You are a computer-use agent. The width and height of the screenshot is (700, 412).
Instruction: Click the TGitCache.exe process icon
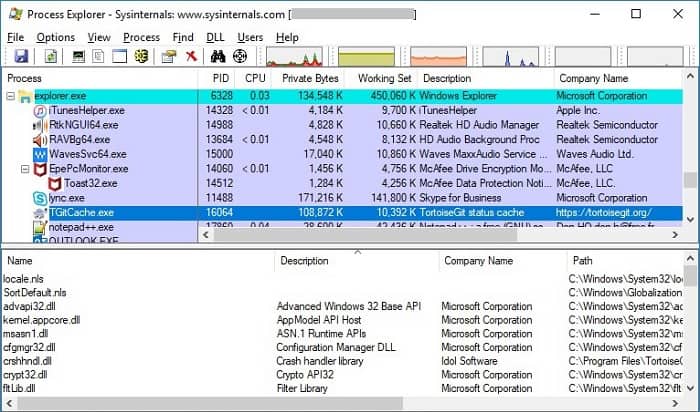[40, 213]
